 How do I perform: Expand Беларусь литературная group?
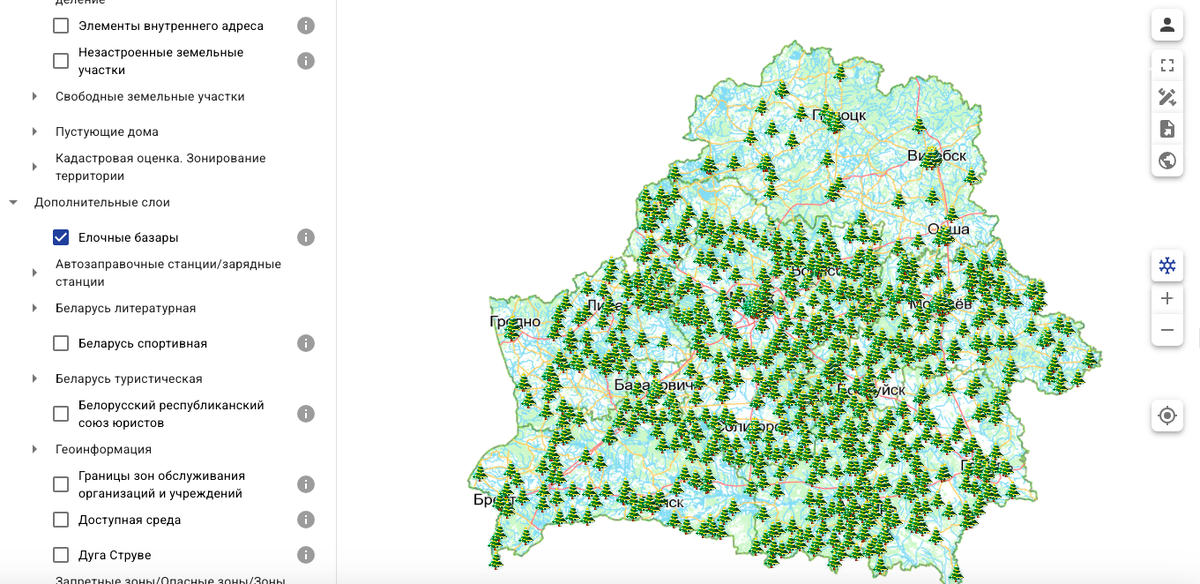(x=35, y=308)
